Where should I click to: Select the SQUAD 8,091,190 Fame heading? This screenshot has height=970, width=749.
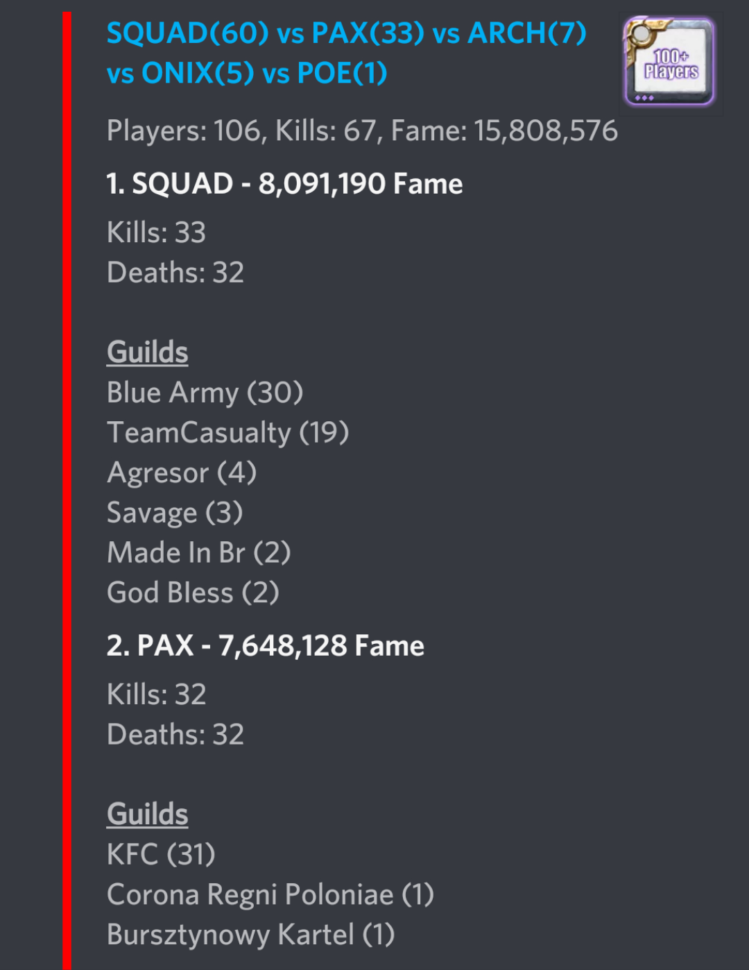click(x=284, y=184)
